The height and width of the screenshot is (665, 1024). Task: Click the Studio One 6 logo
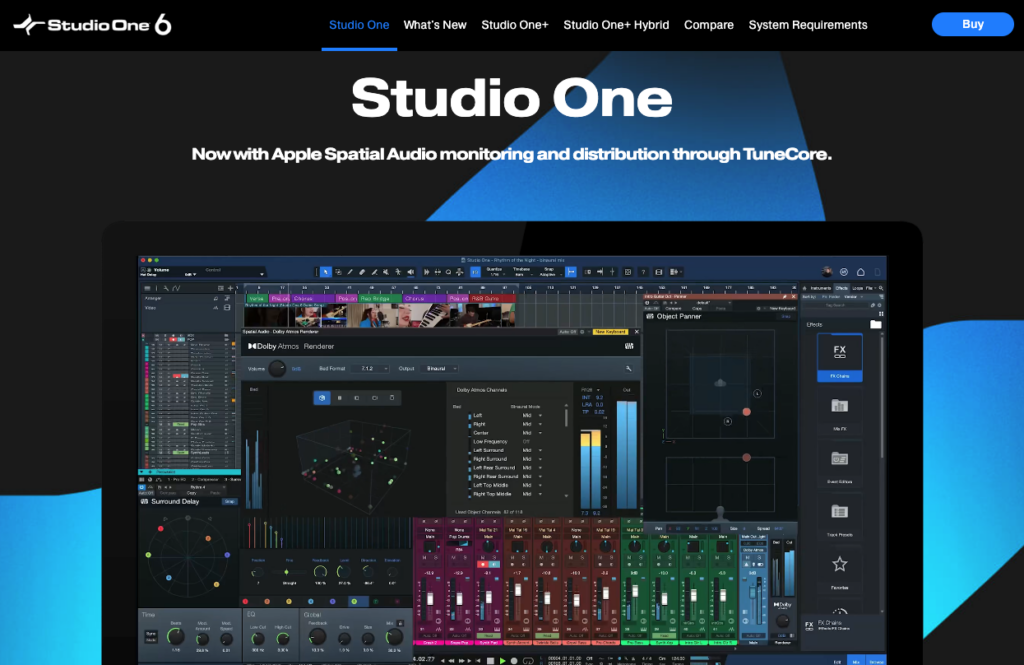point(93,25)
